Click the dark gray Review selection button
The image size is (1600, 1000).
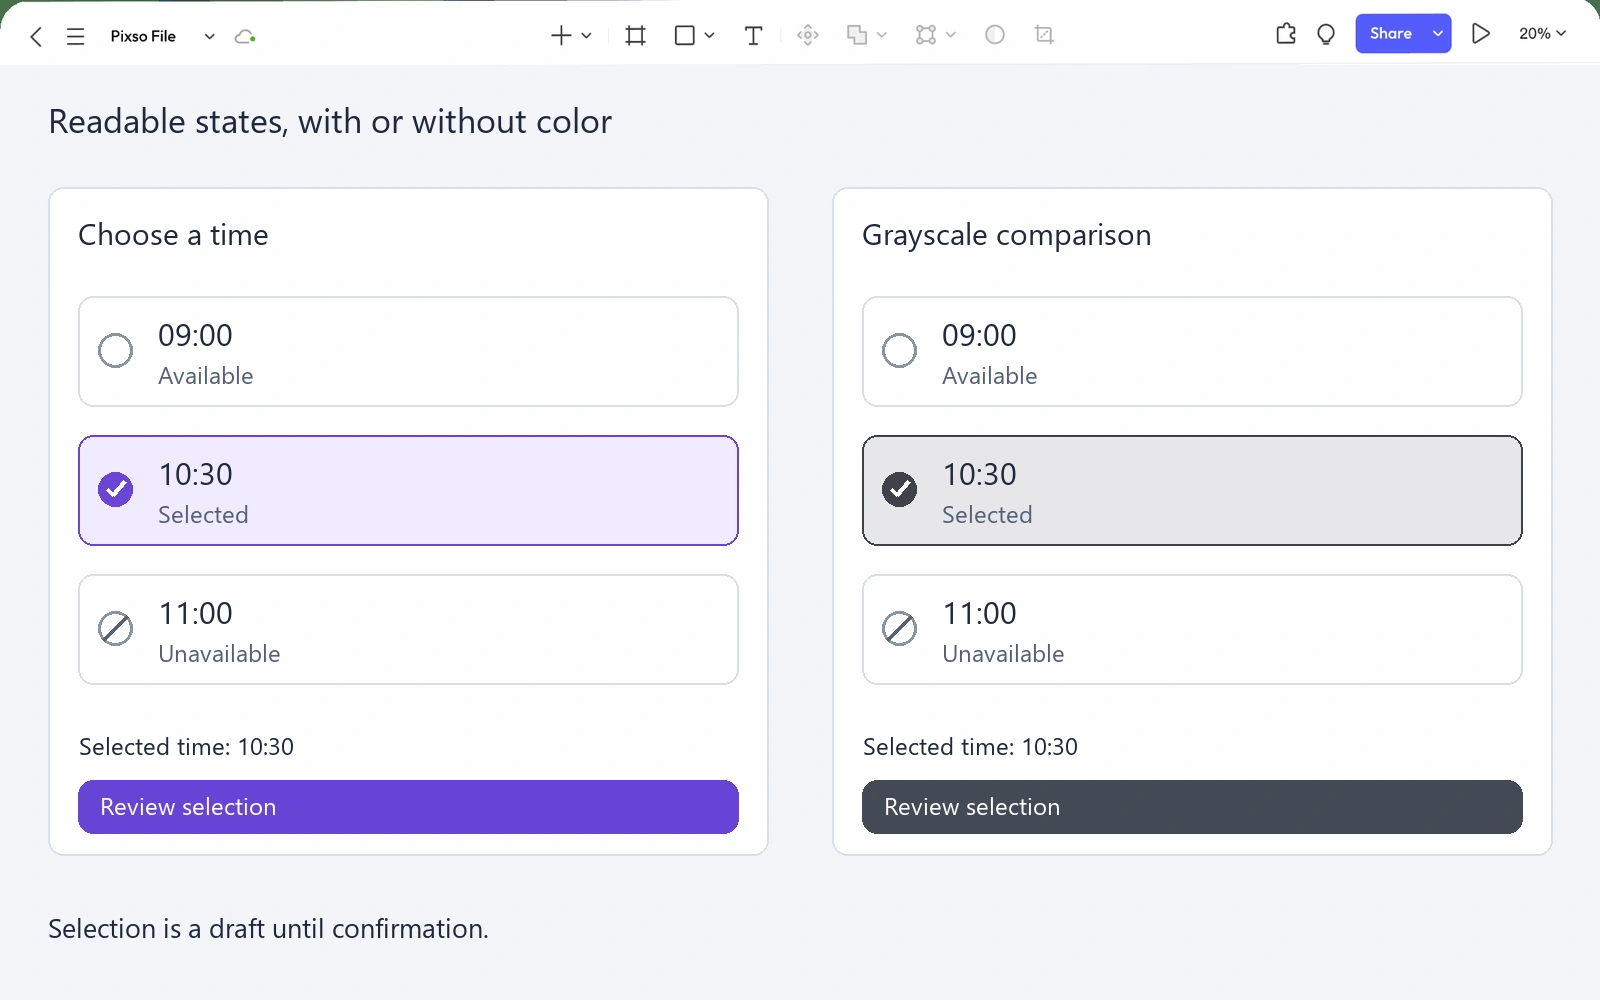tap(1192, 807)
